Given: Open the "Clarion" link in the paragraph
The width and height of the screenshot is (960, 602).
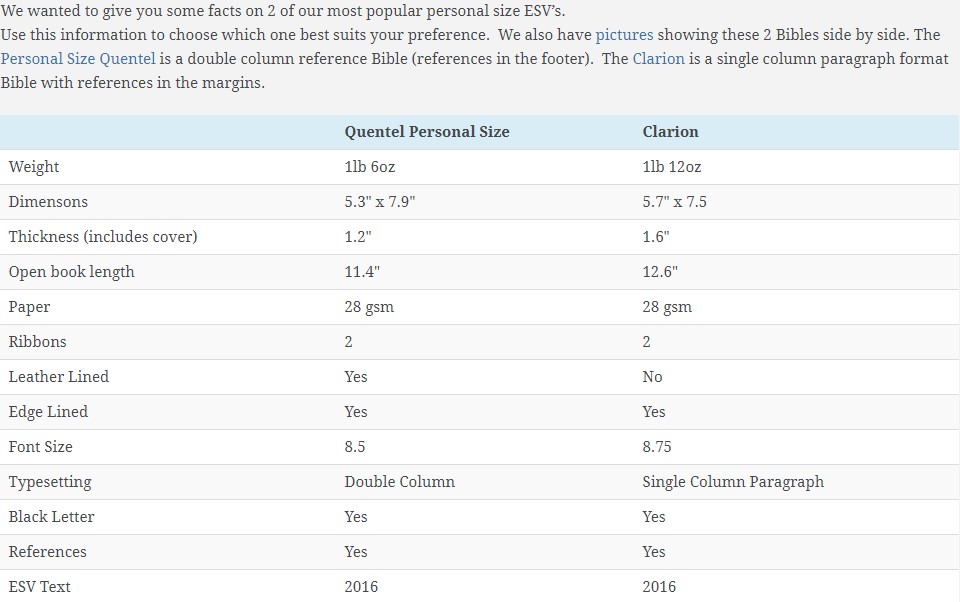Looking at the screenshot, I should (x=658, y=59).
